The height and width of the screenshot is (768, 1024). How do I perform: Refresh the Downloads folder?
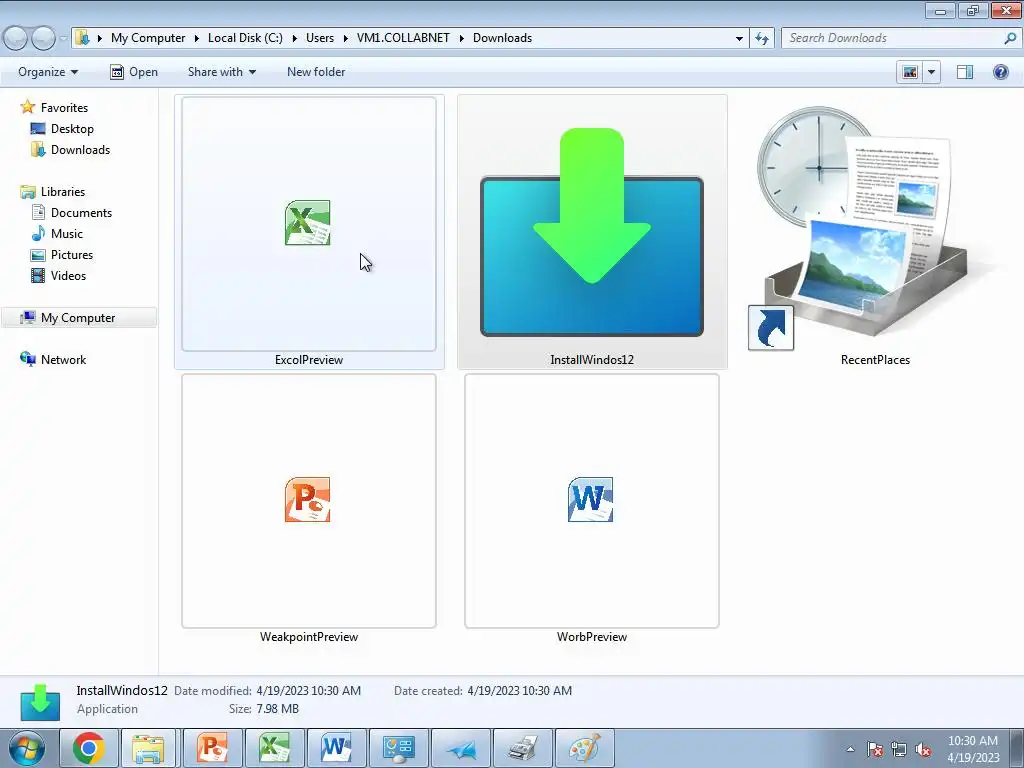coord(761,38)
